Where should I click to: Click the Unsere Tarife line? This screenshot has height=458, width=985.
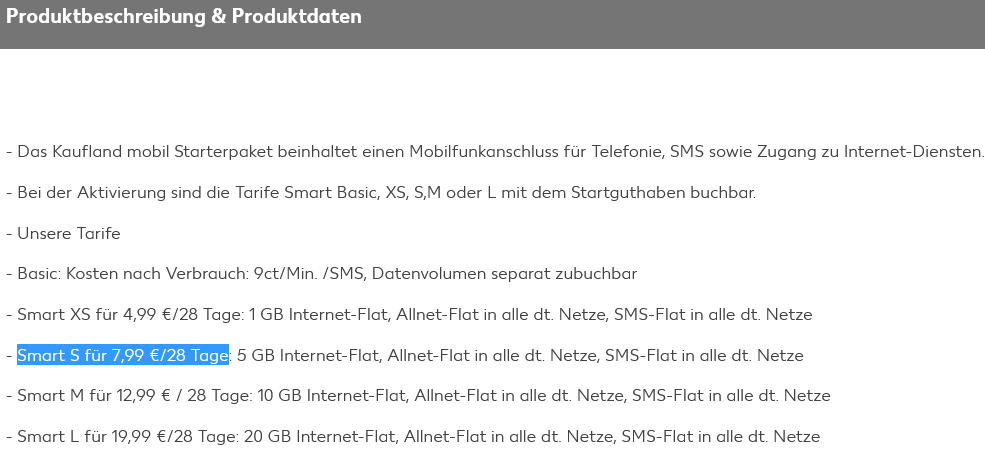[x=63, y=234]
